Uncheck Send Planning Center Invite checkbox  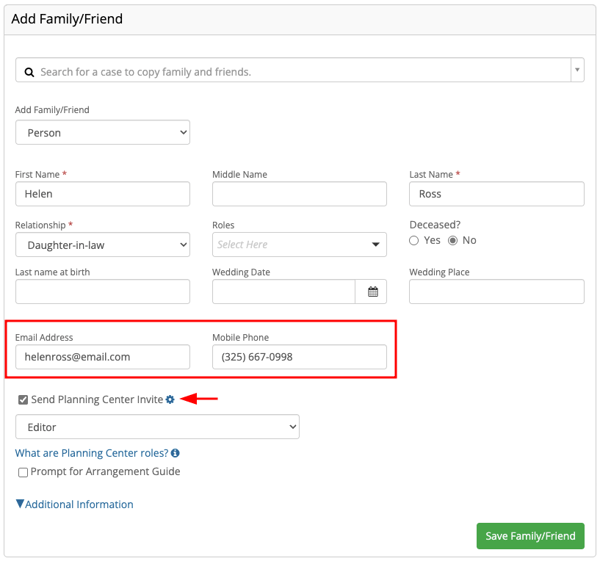click(x=23, y=400)
